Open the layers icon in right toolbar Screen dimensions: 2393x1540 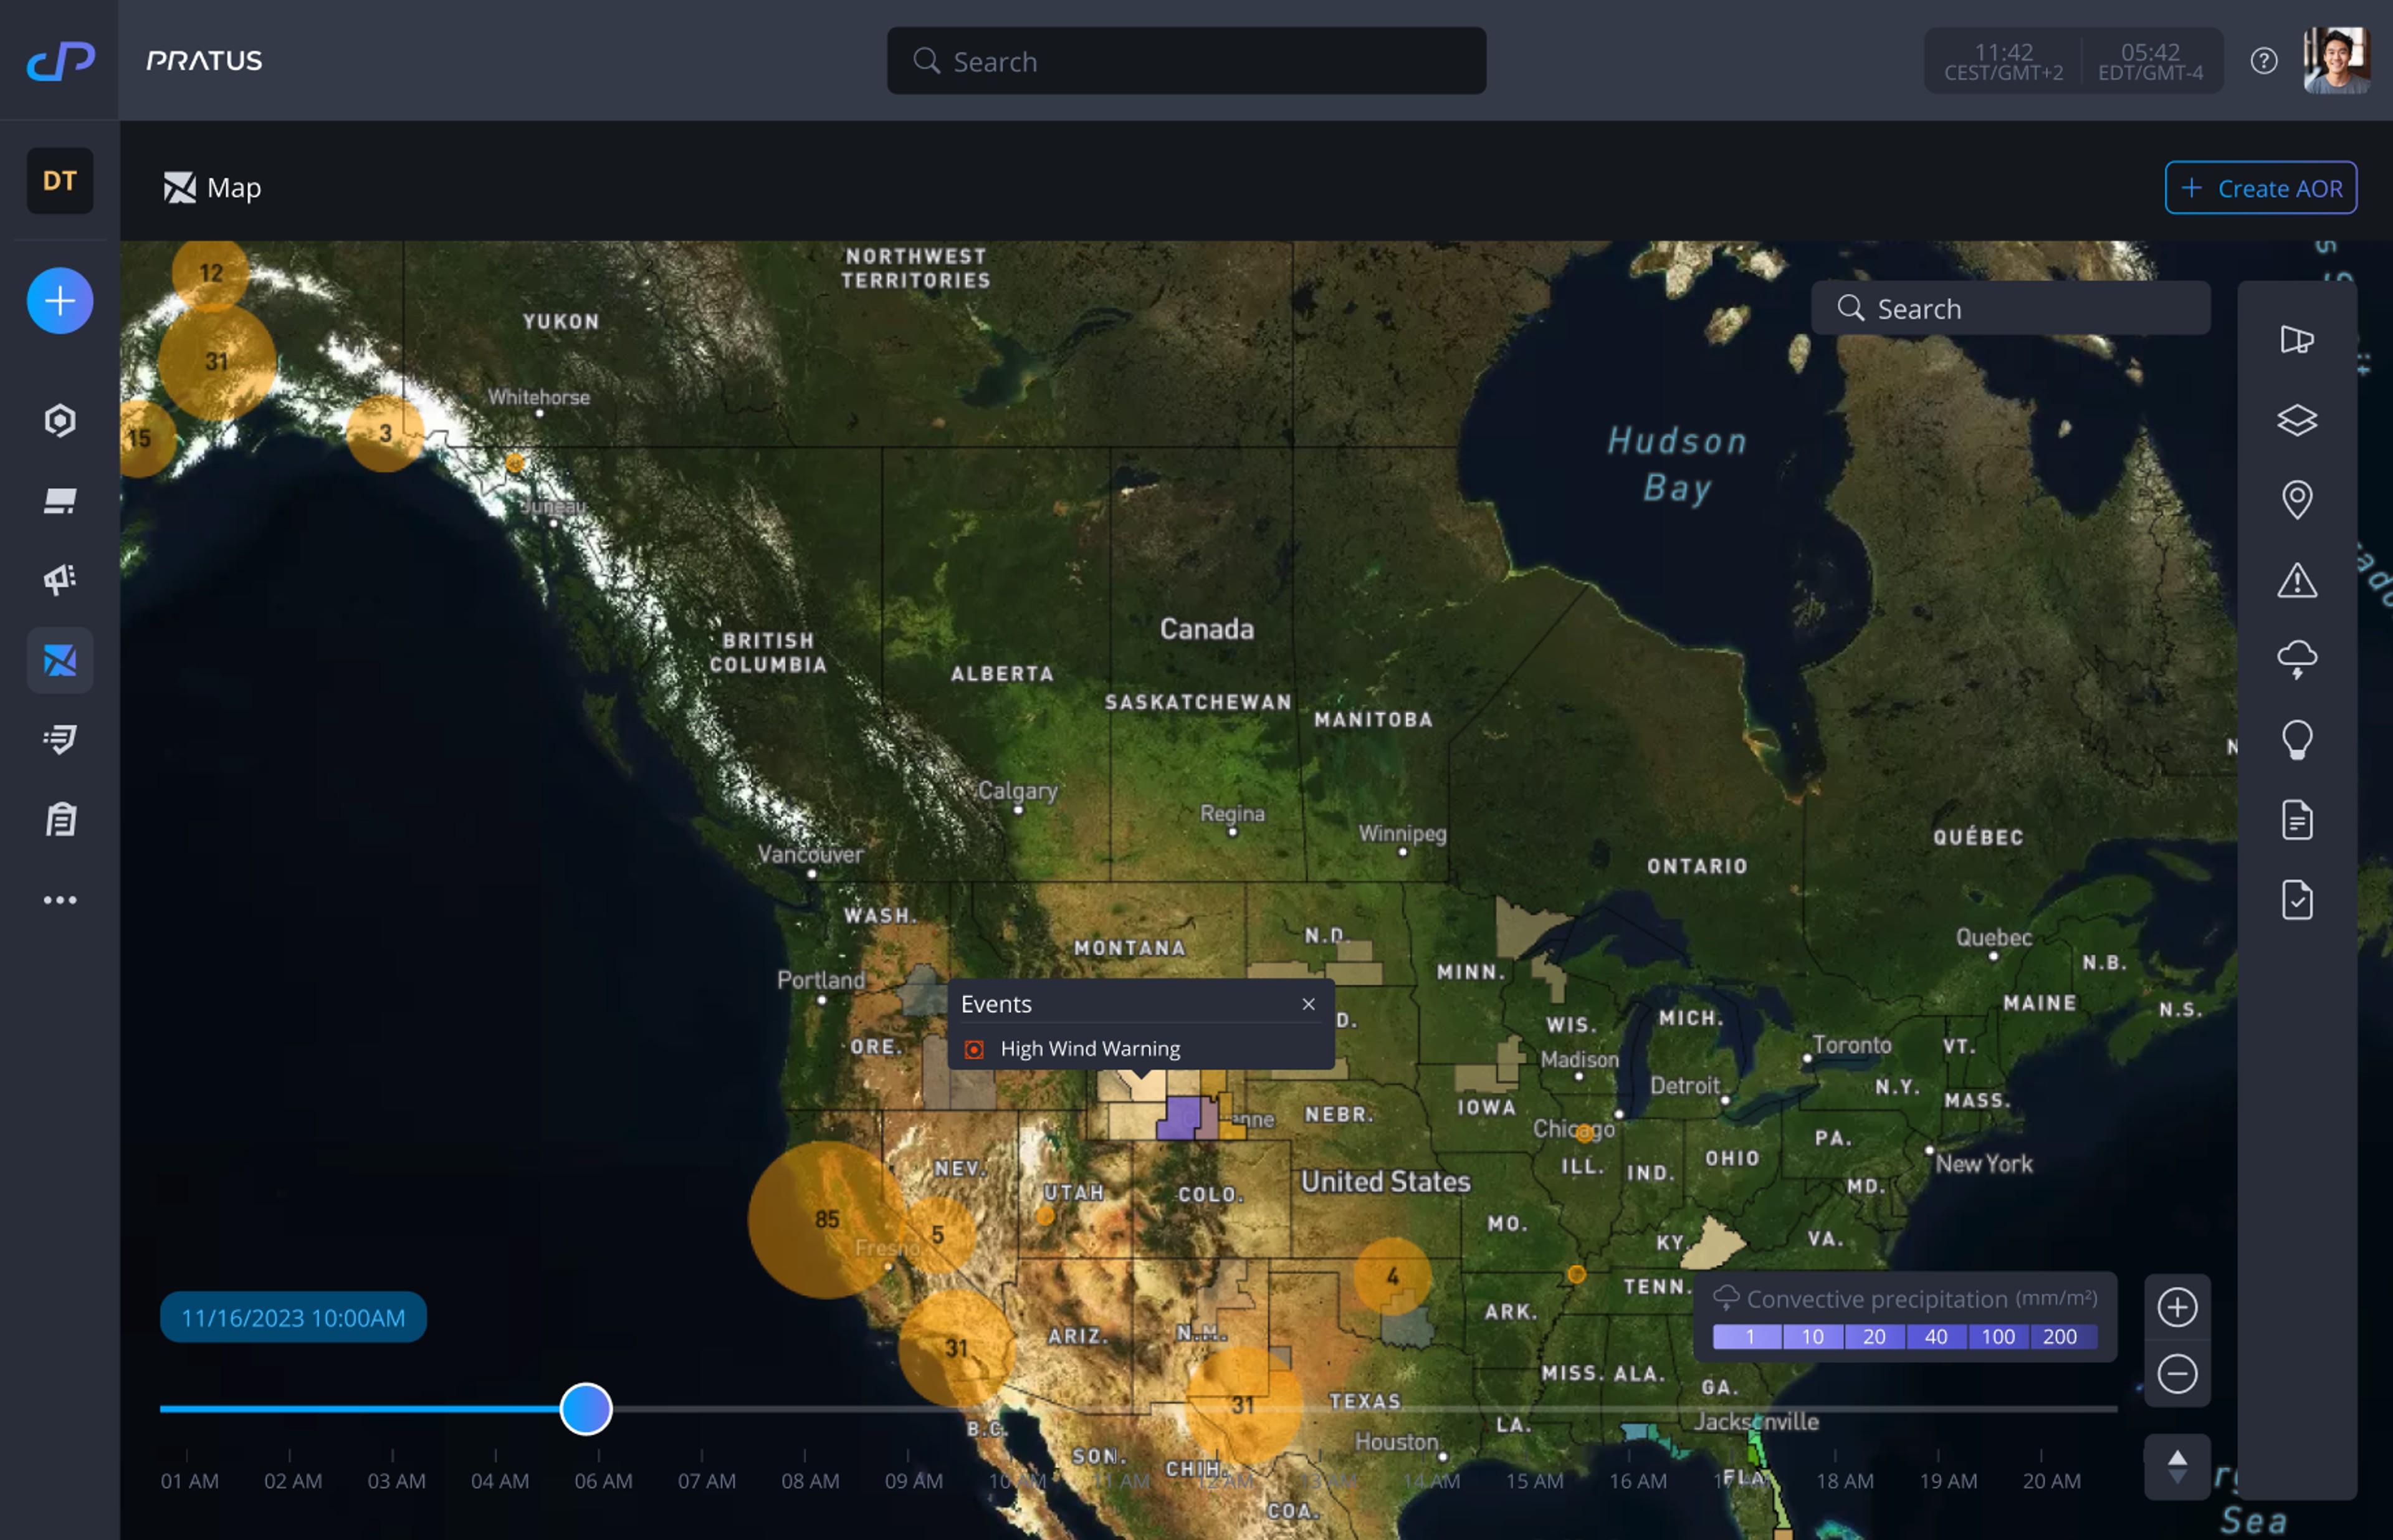(x=2297, y=420)
